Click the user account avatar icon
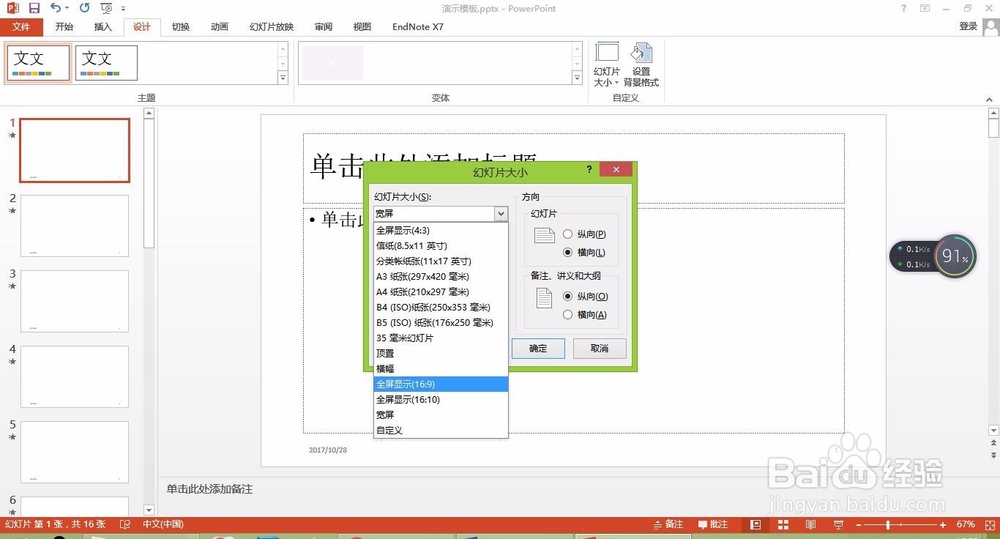 pos(991,27)
